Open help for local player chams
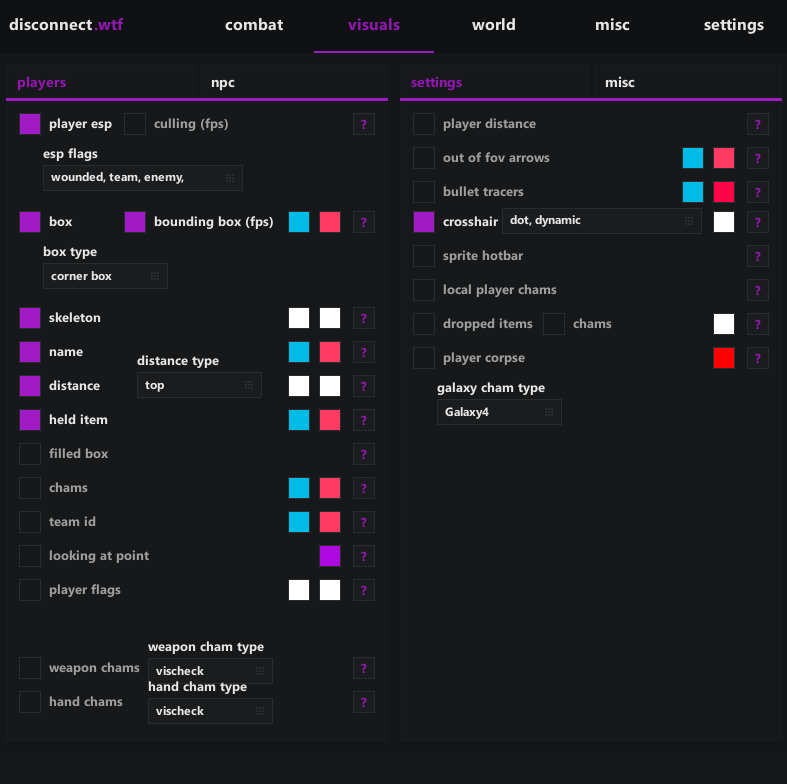The height and width of the screenshot is (784, 787). [x=758, y=290]
